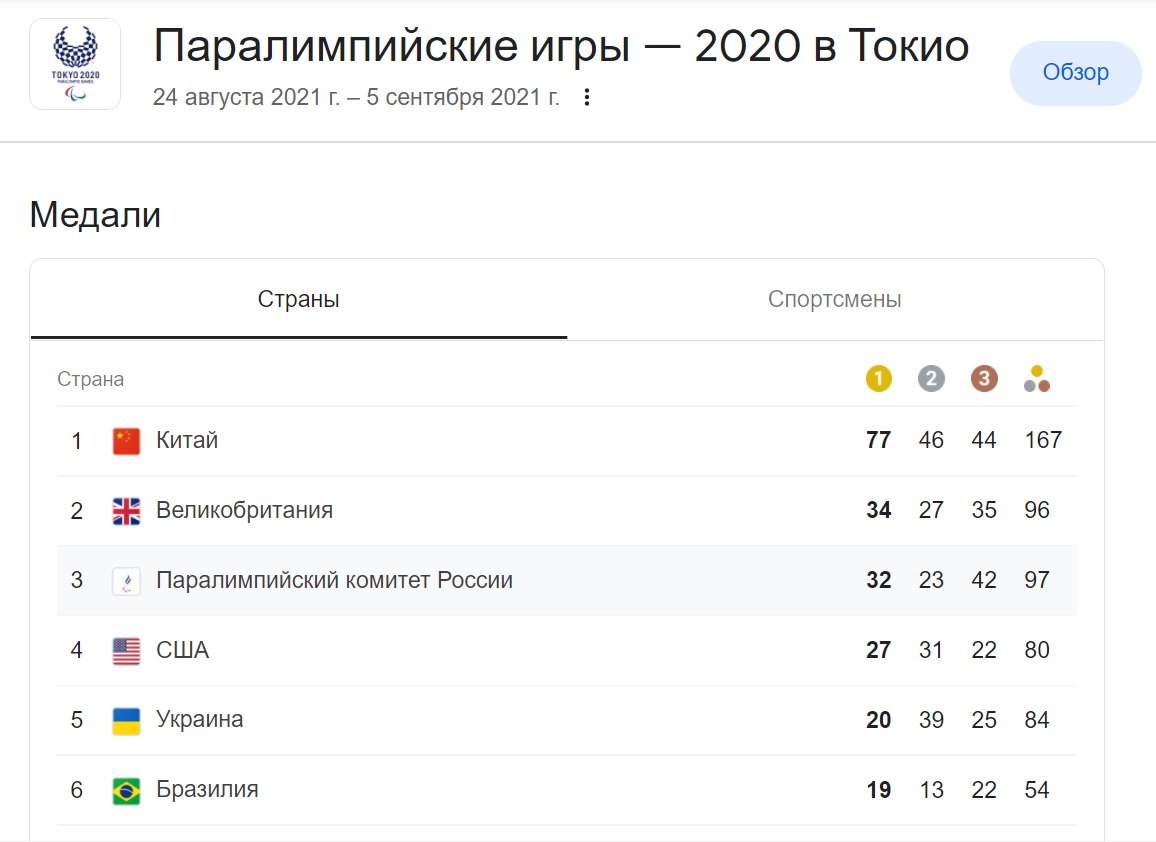1156x842 pixels.
Task: Click the Brazil flag icon
Action: point(126,791)
